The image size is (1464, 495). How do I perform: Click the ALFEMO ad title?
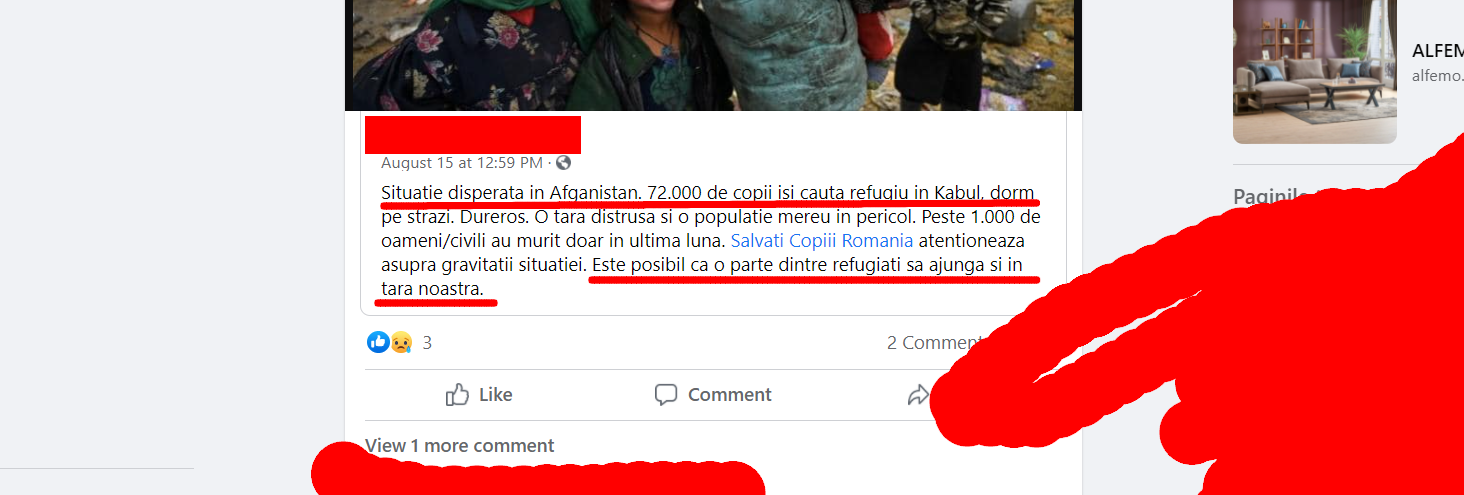click(x=1437, y=51)
